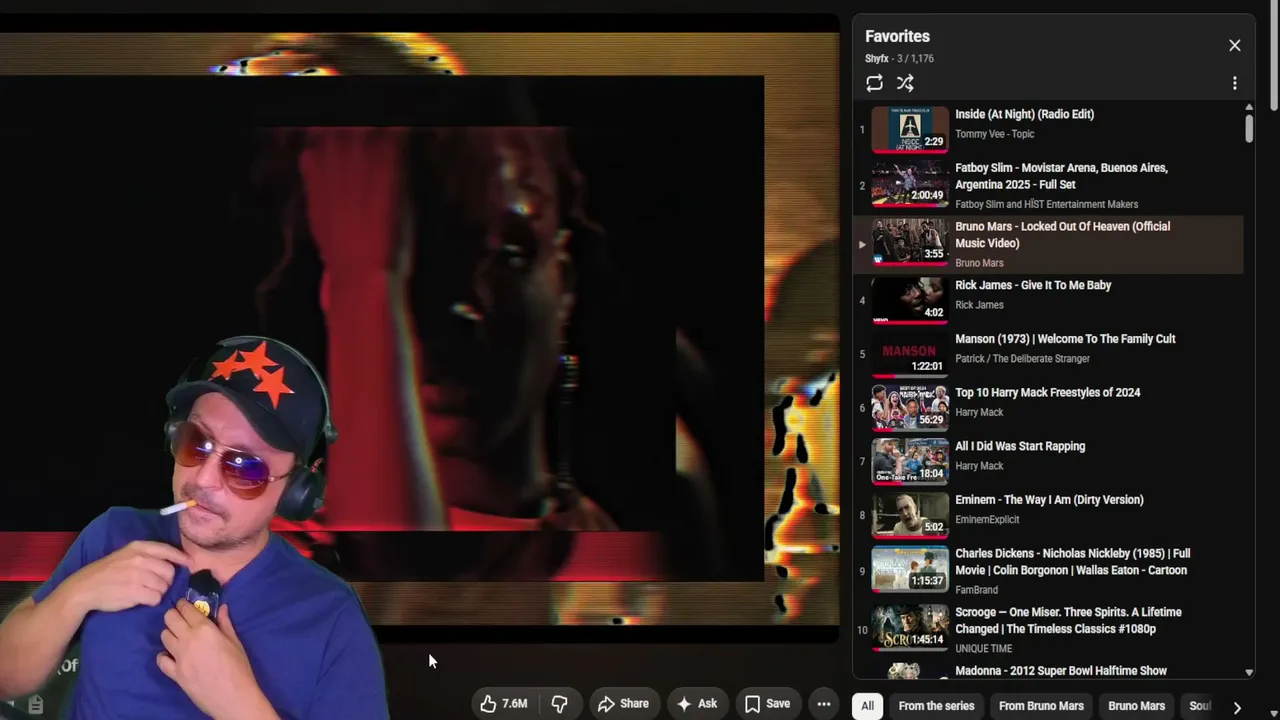Select the From the series chip
Image resolution: width=1280 pixels, height=720 pixels.
[936, 706]
